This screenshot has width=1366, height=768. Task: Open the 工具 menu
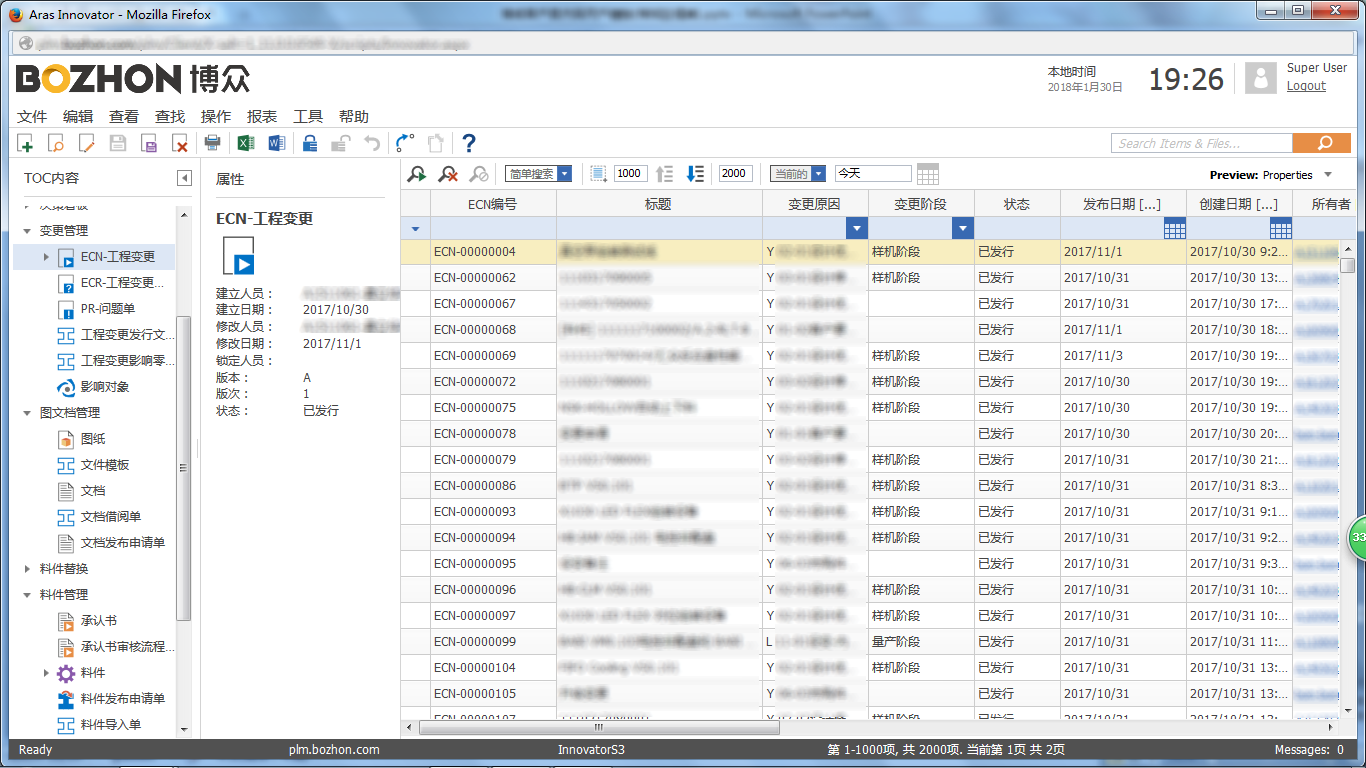point(308,117)
